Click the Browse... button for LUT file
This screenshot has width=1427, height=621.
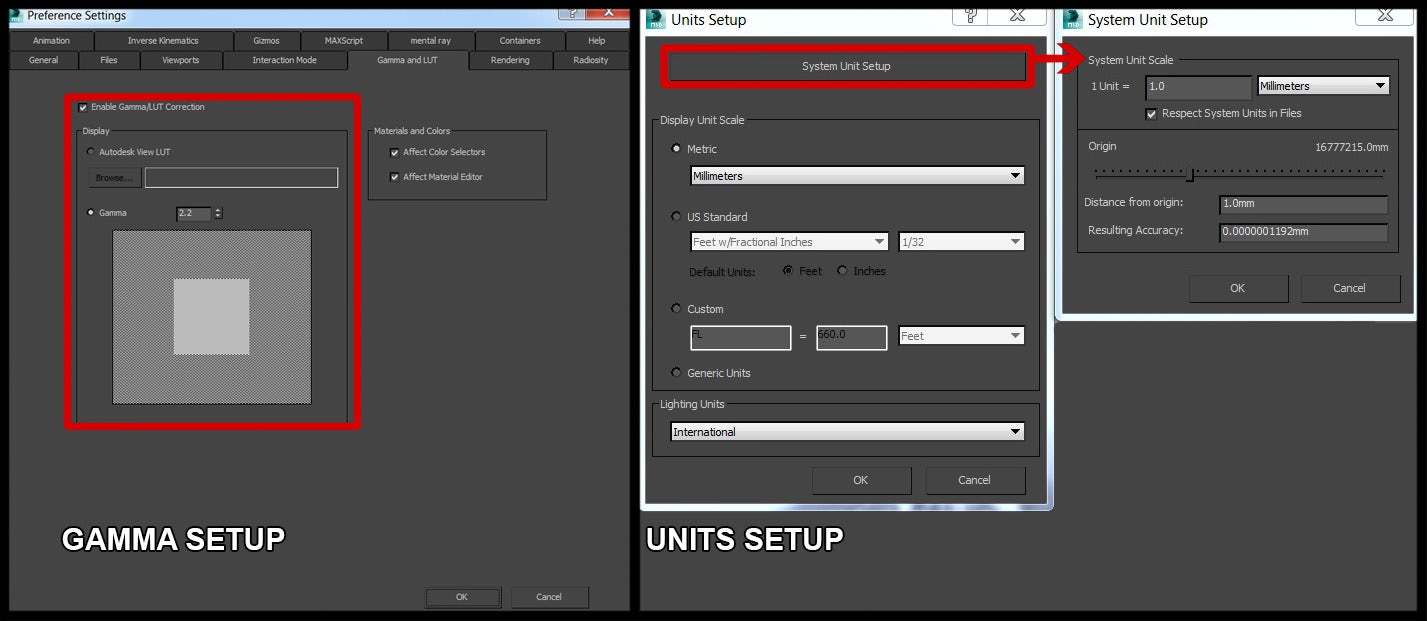click(x=114, y=178)
